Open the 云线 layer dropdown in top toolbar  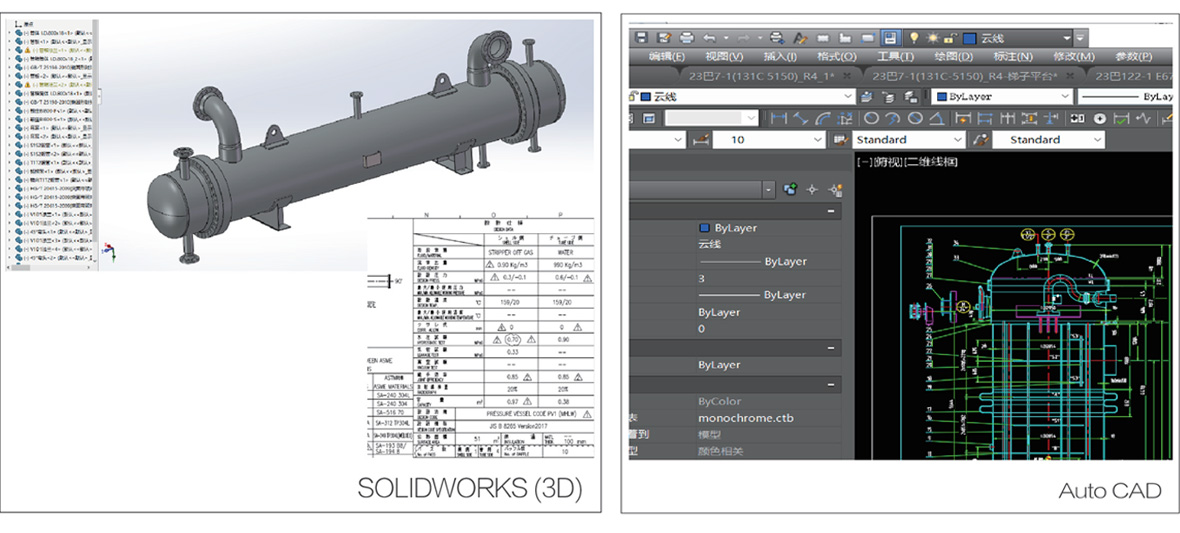(x=1067, y=38)
